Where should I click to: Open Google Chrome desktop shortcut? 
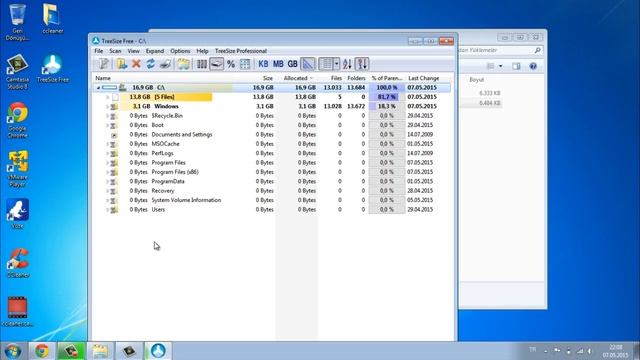(x=18, y=120)
